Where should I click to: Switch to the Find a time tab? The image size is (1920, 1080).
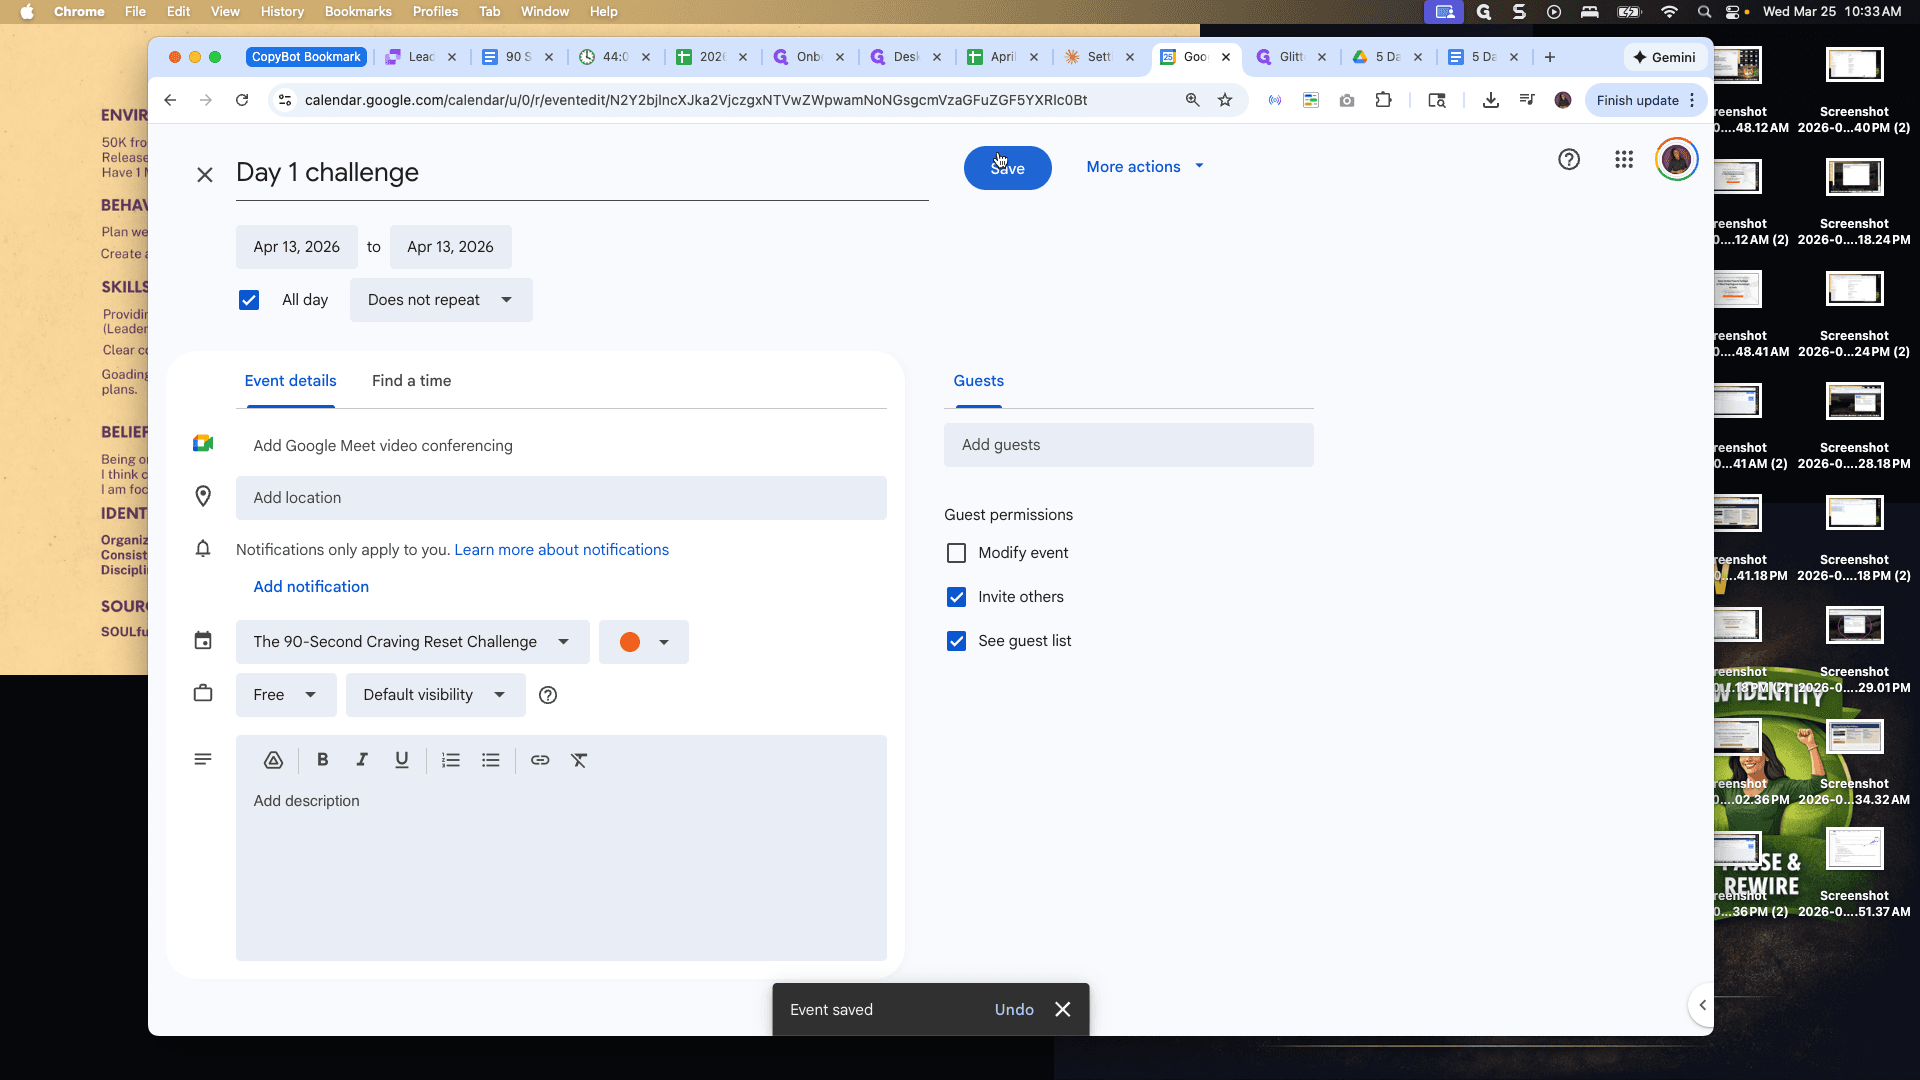click(411, 381)
